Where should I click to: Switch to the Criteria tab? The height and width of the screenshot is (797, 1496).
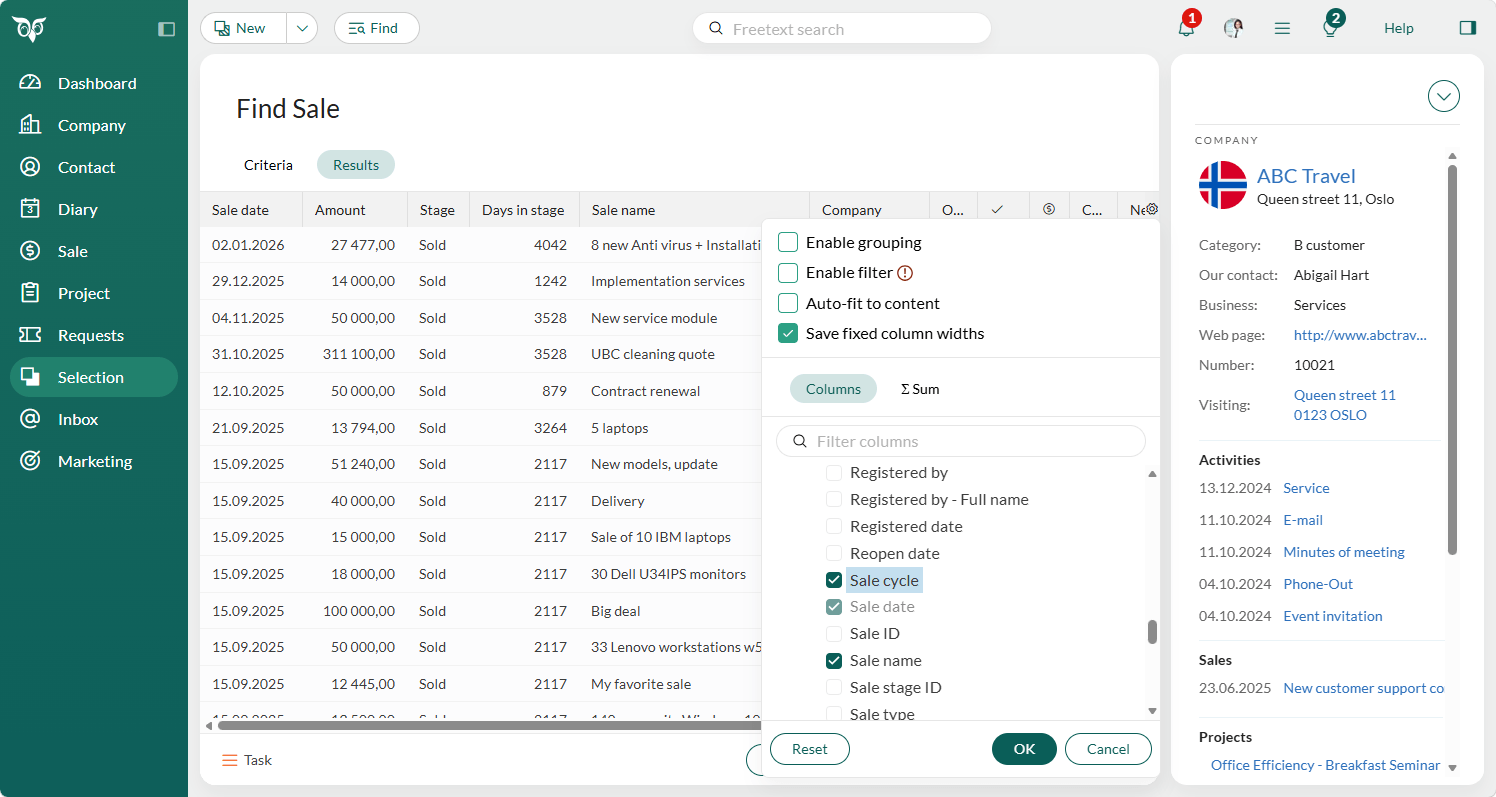click(x=268, y=165)
